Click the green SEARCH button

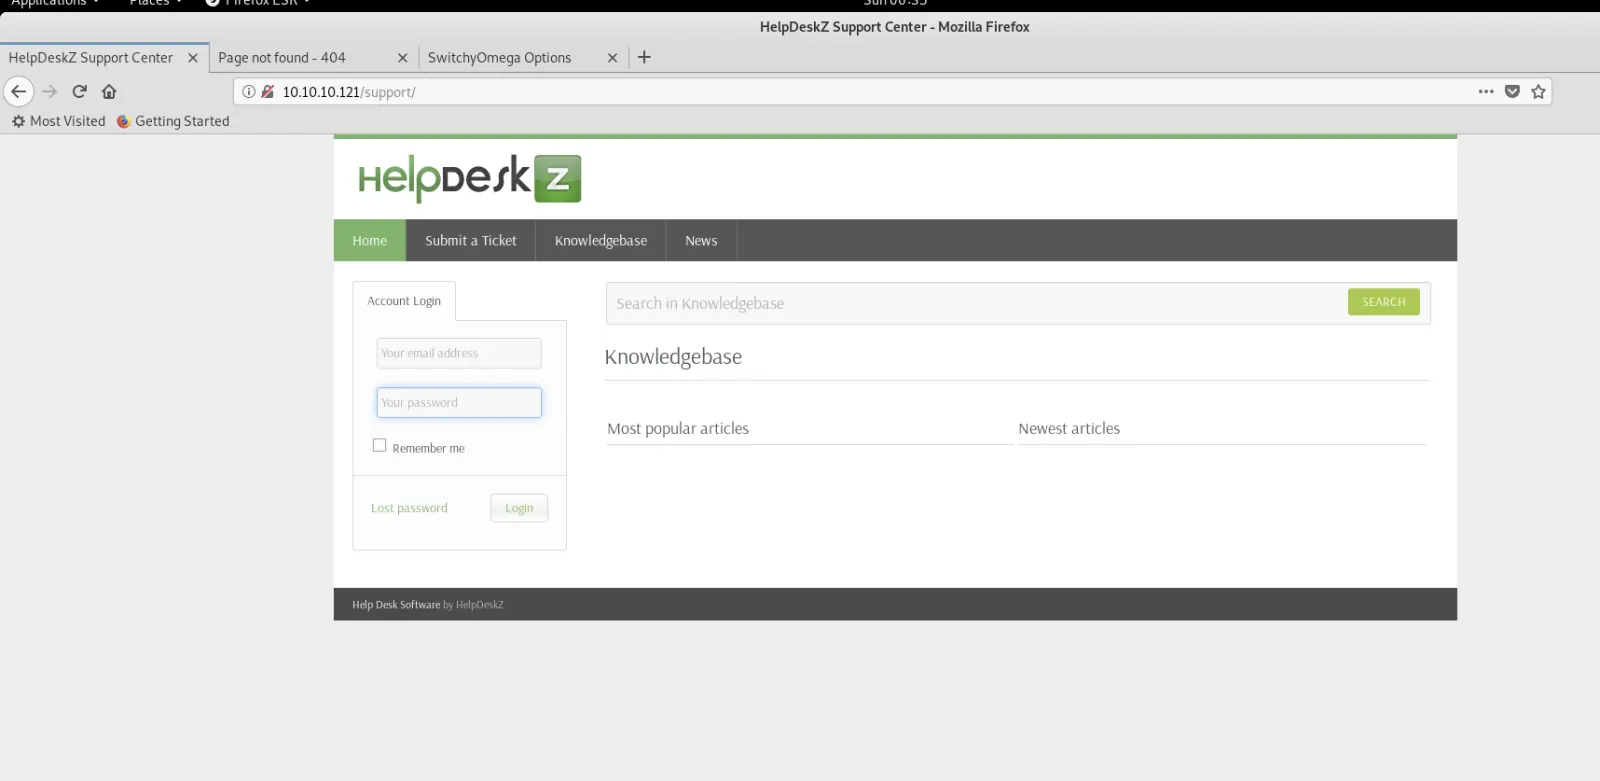click(1384, 302)
